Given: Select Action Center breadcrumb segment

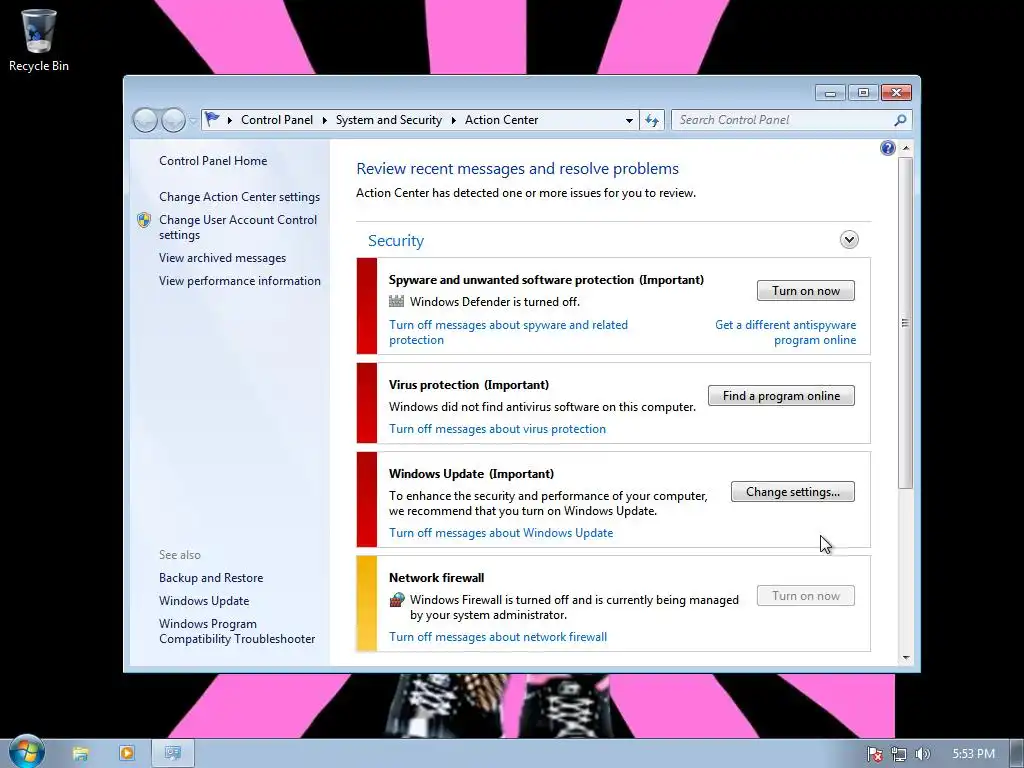Looking at the screenshot, I should [x=502, y=120].
